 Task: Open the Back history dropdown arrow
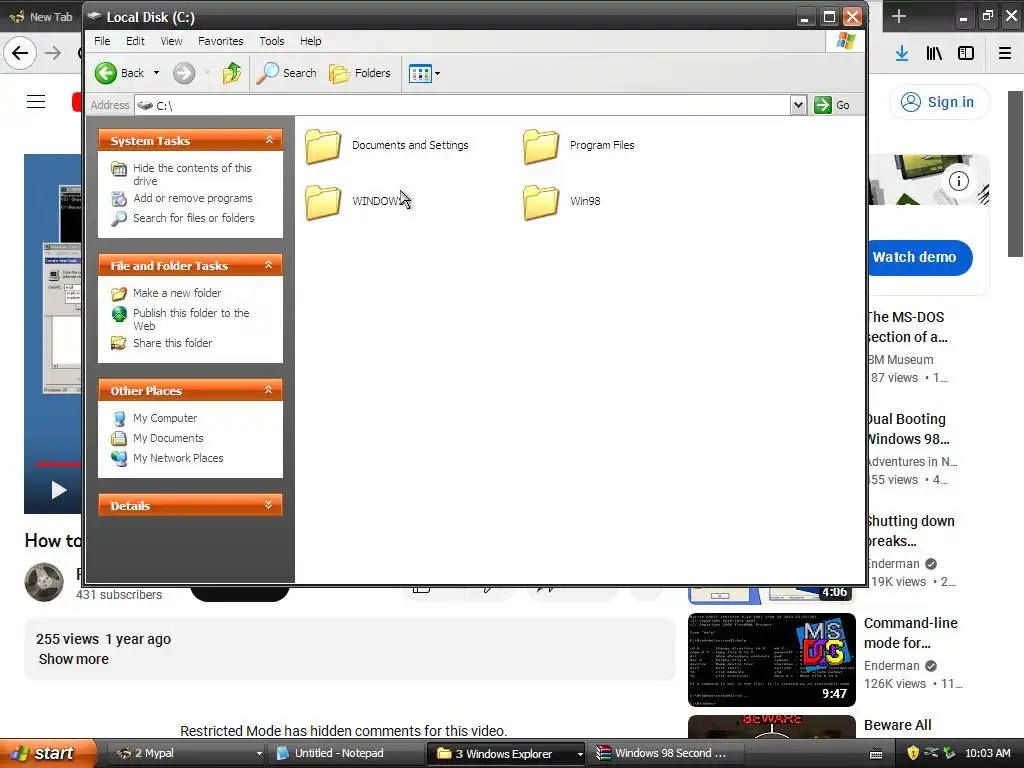[x=156, y=73]
